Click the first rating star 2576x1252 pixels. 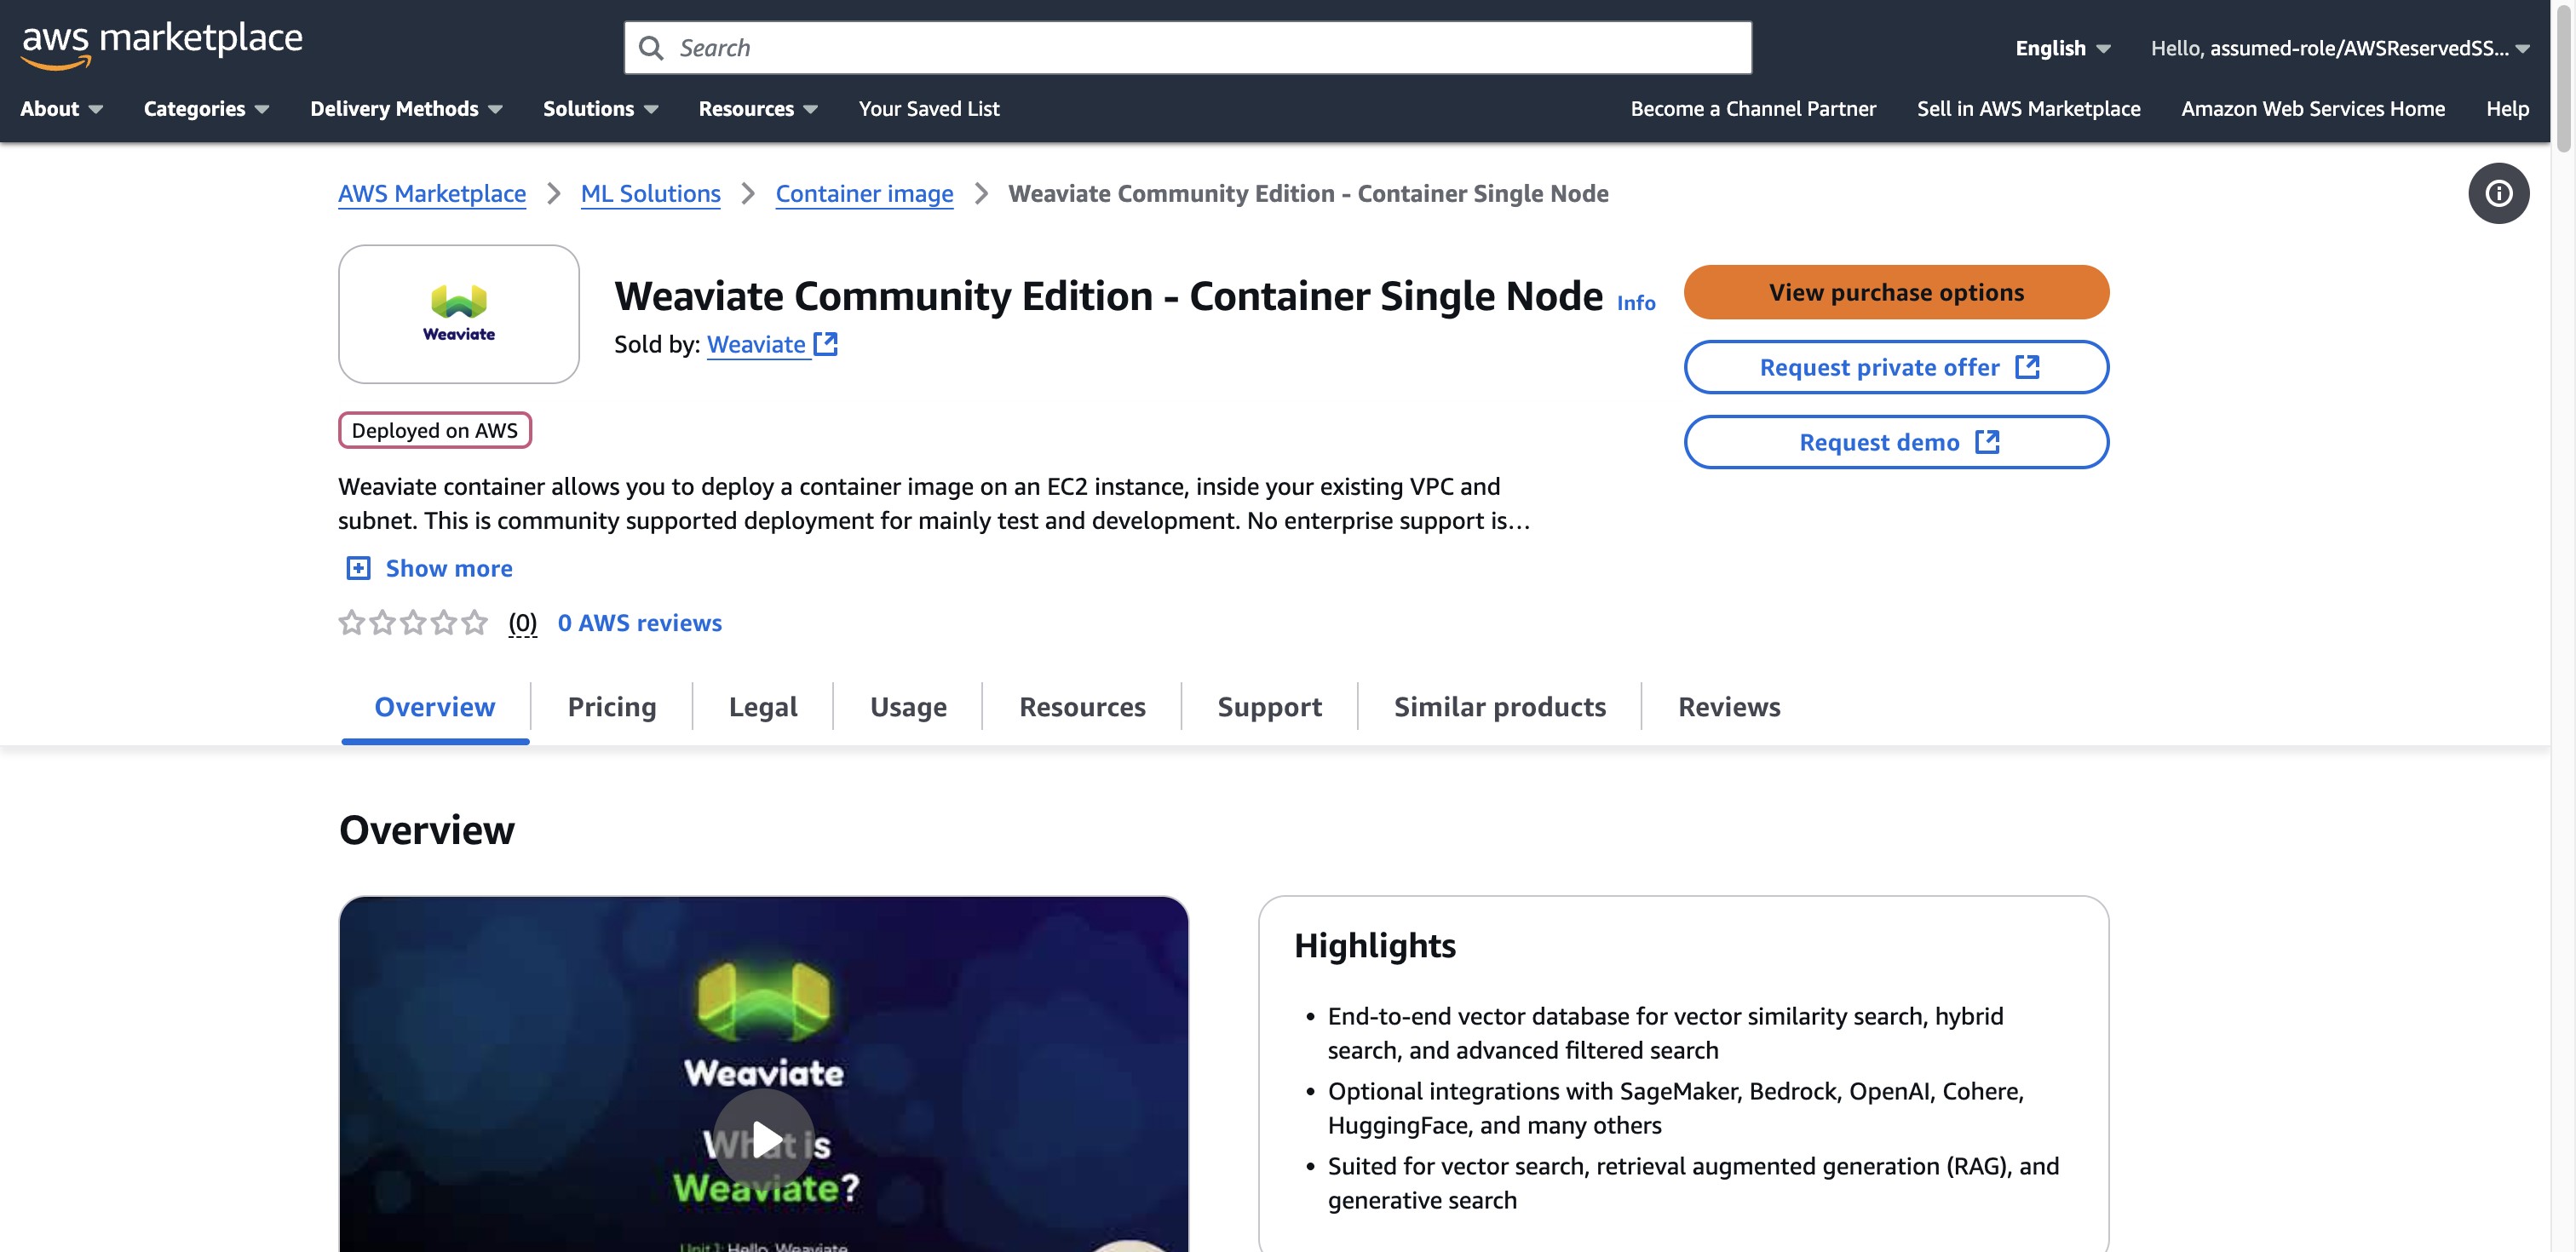coord(352,623)
